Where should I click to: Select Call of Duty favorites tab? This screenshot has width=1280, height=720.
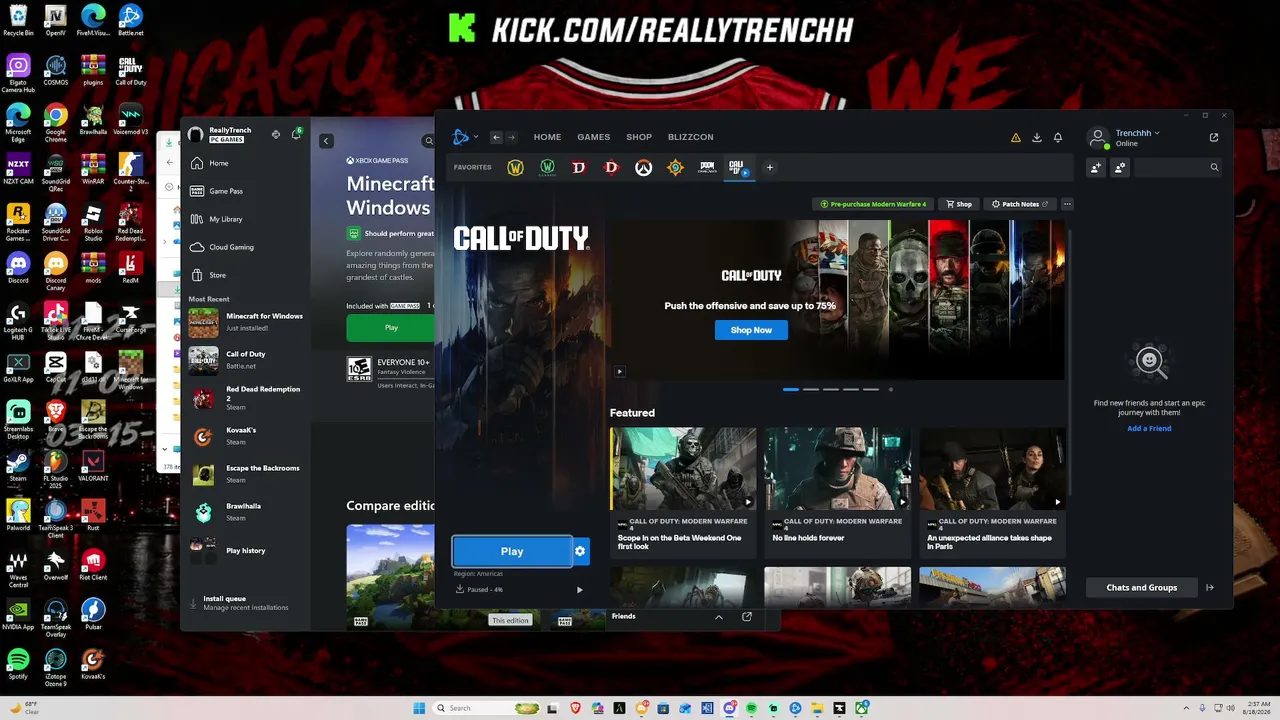tap(738, 168)
